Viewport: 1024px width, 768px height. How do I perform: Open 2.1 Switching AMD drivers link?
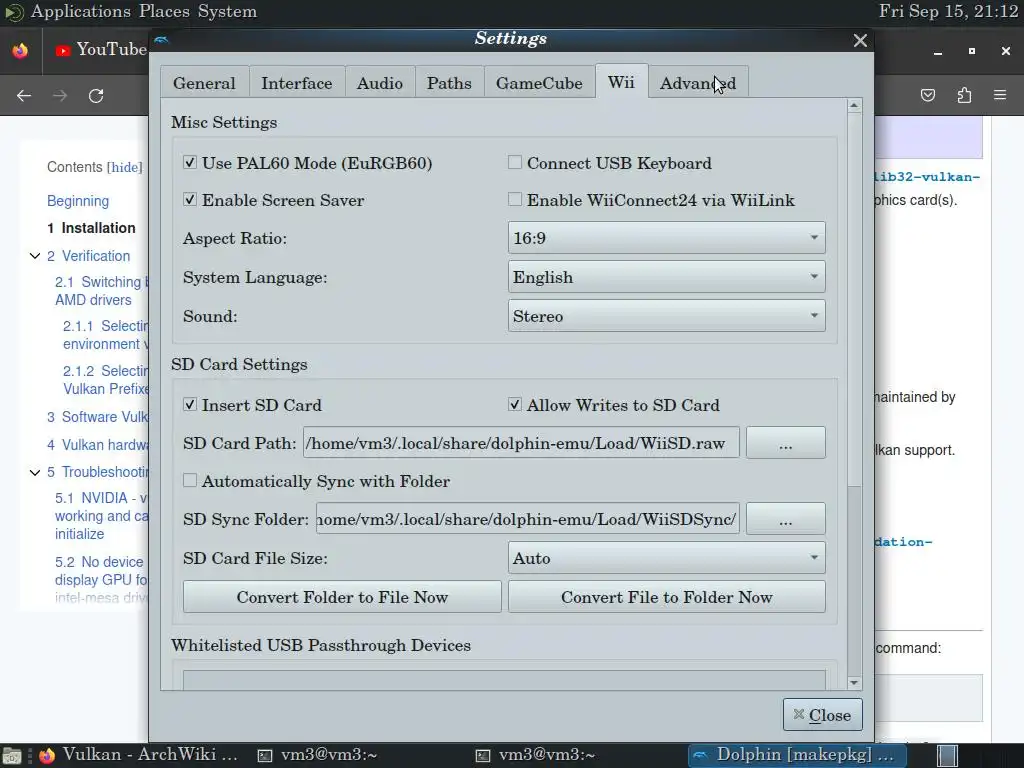click(101, 291)
